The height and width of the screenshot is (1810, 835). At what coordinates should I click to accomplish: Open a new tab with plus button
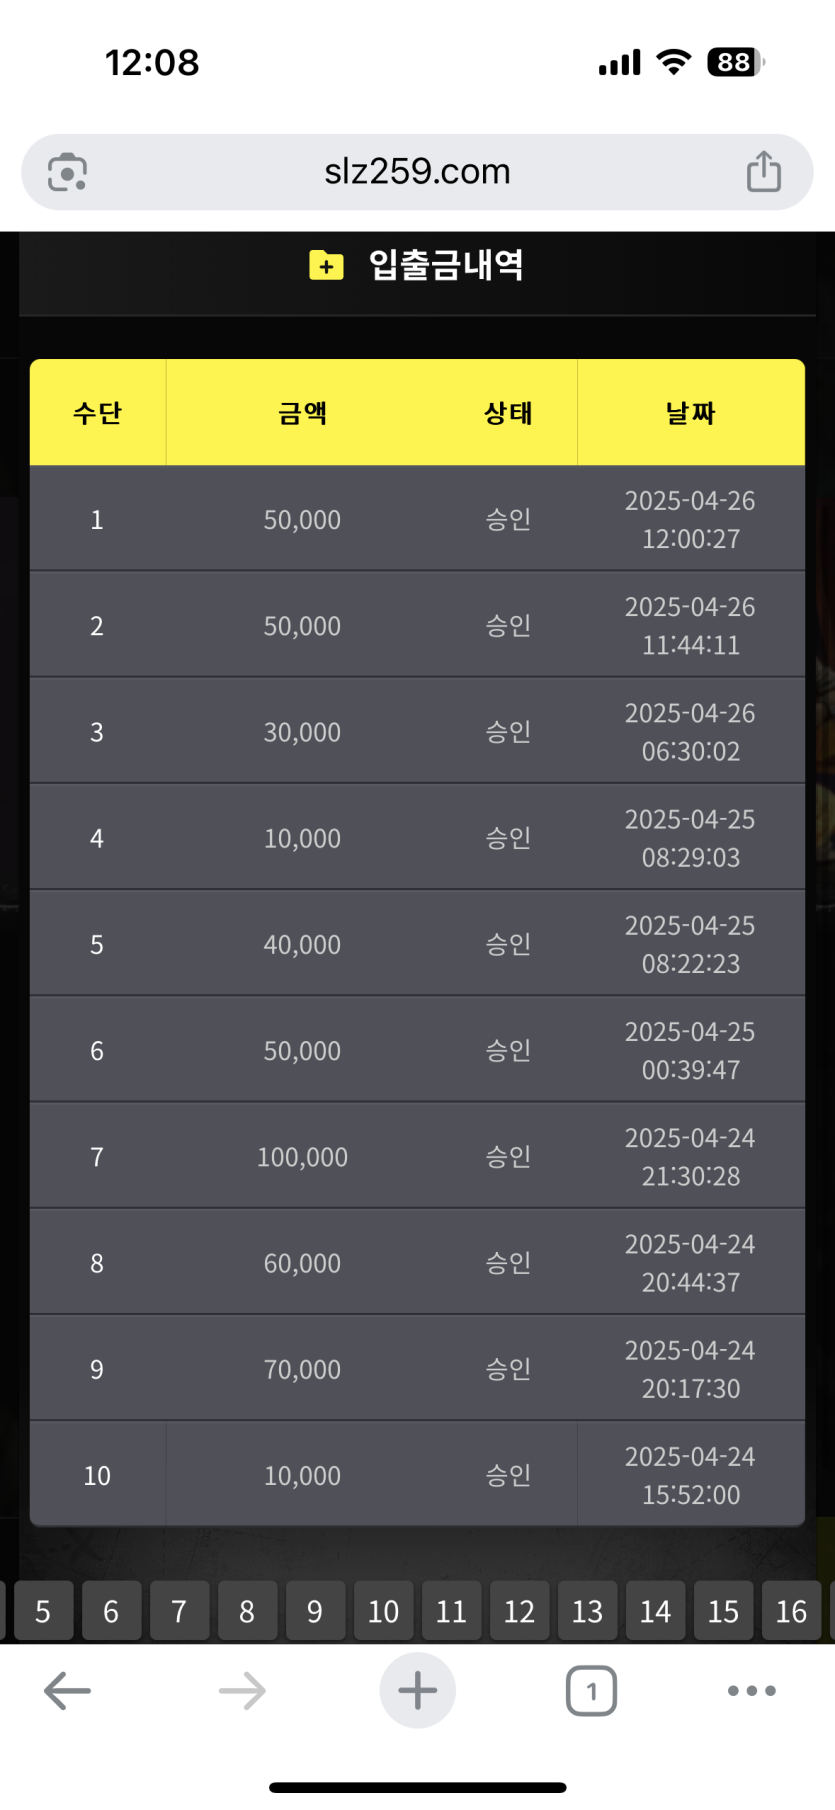(417, 1690)
